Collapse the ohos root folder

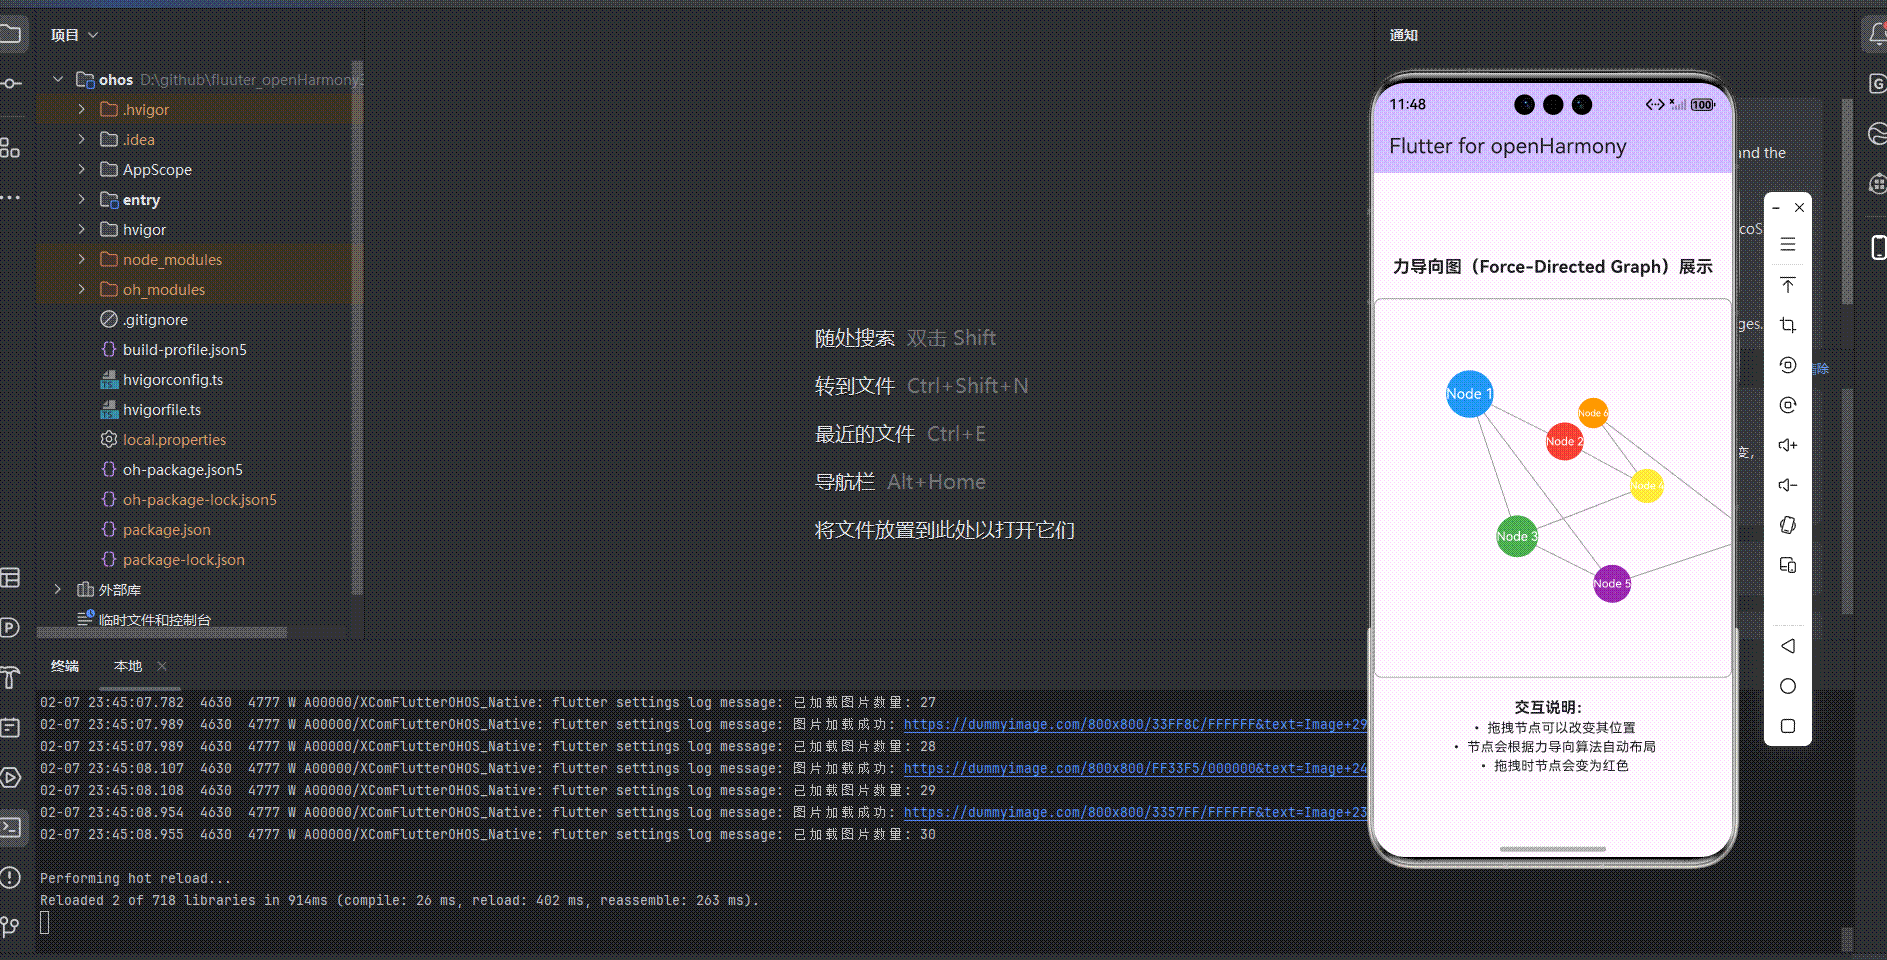[x=58, y=79]
